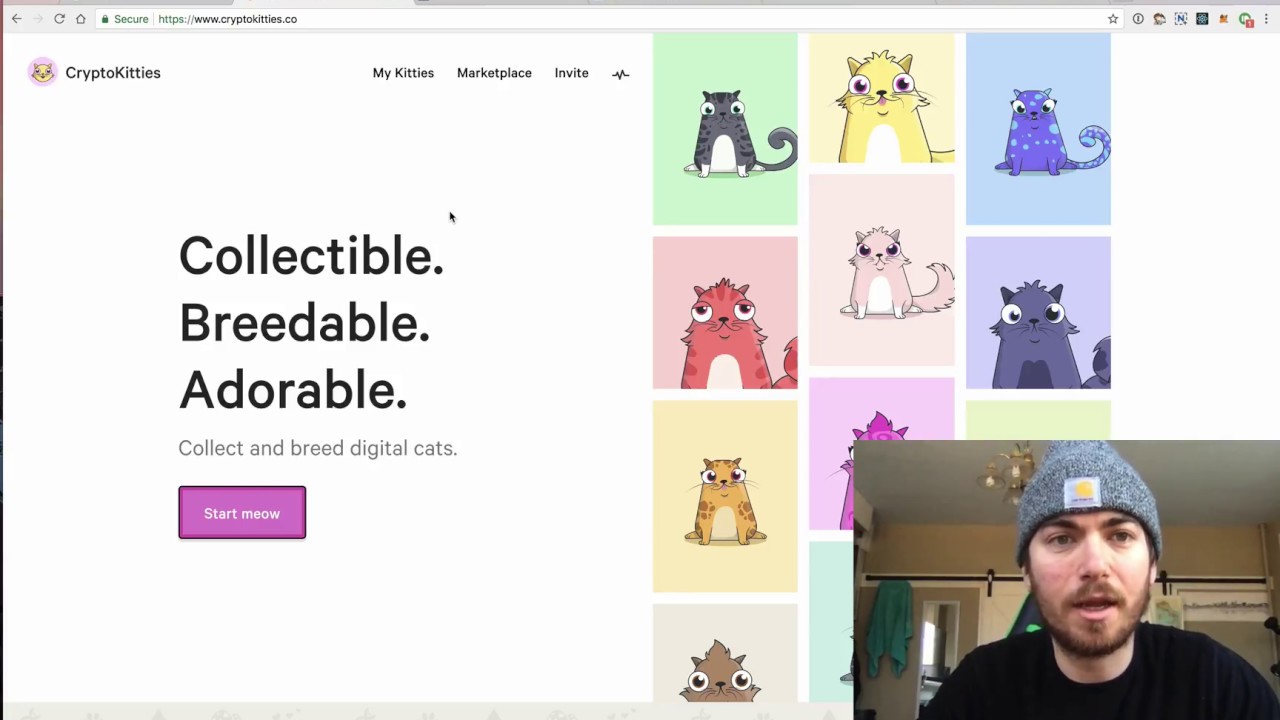The width and height of the screenshot is (1280, 720).
Task: Reload the page with refresh icon
Action: point(59,19)
